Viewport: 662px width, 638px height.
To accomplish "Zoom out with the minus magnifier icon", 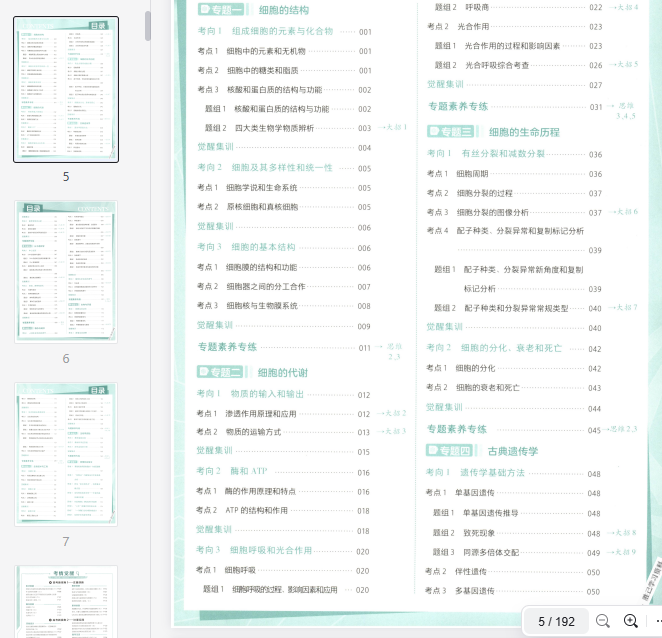I will click(x=602, y=621).
